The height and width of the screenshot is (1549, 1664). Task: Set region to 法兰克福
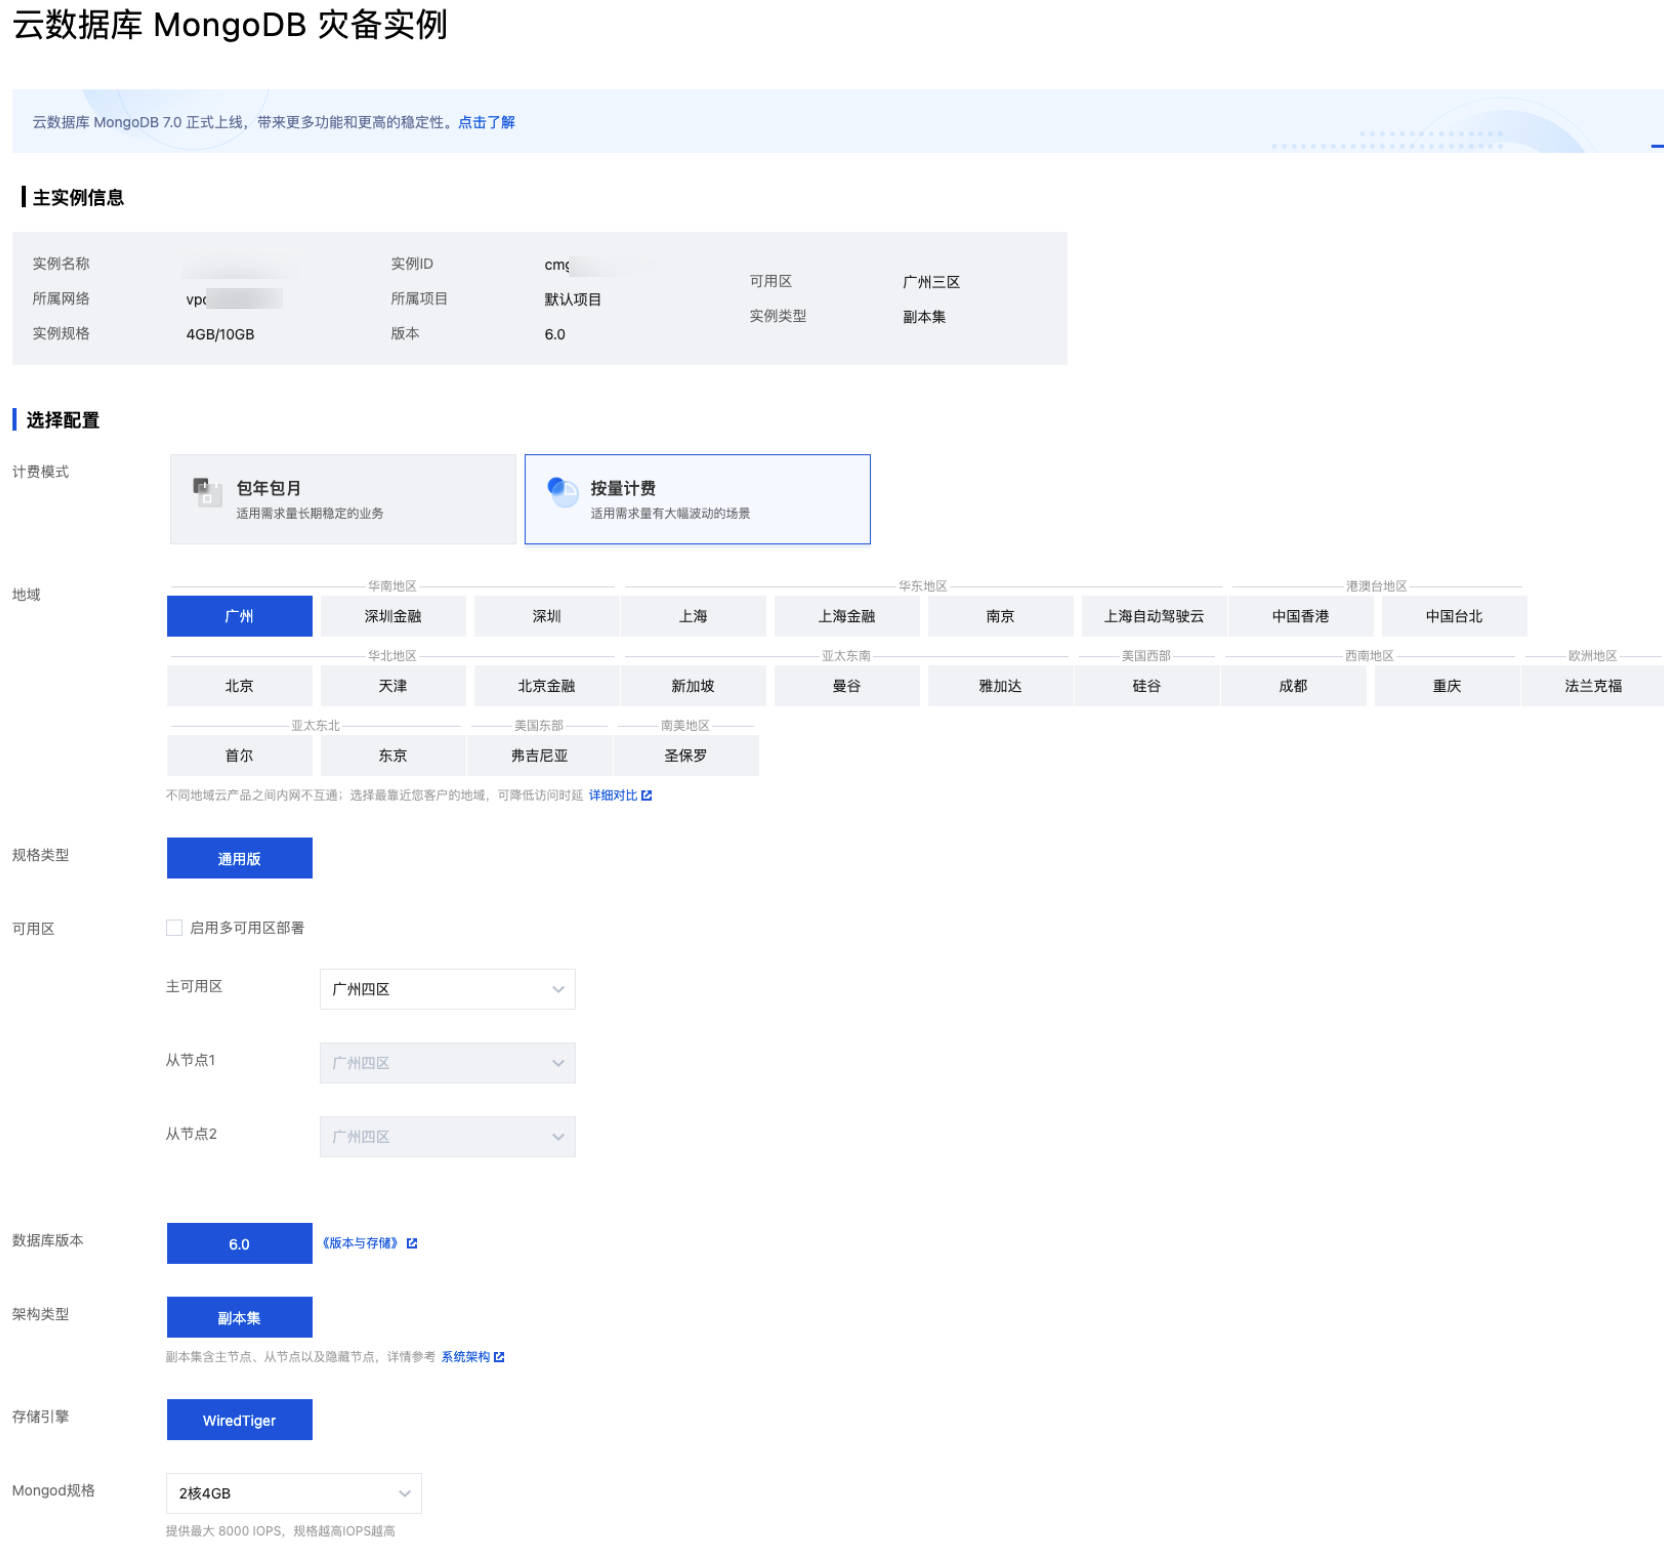tap(1593, 686)
